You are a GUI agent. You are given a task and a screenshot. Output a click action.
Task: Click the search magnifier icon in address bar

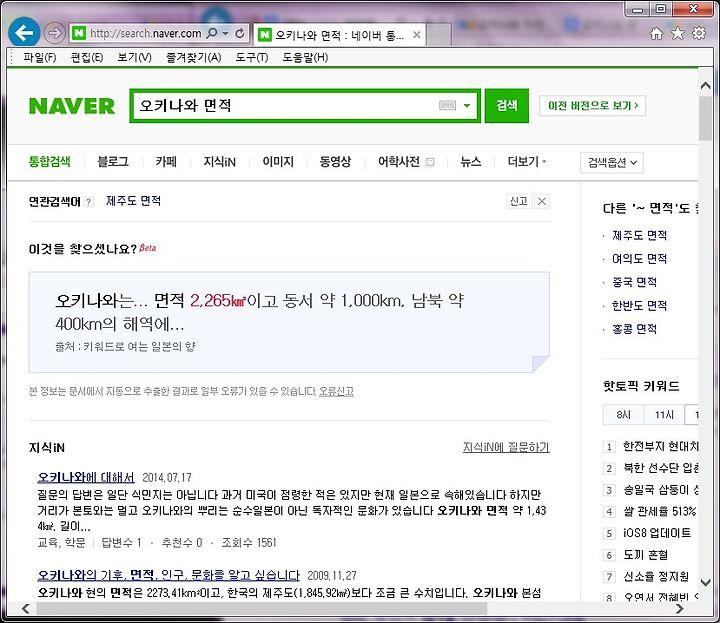point(212,33)
